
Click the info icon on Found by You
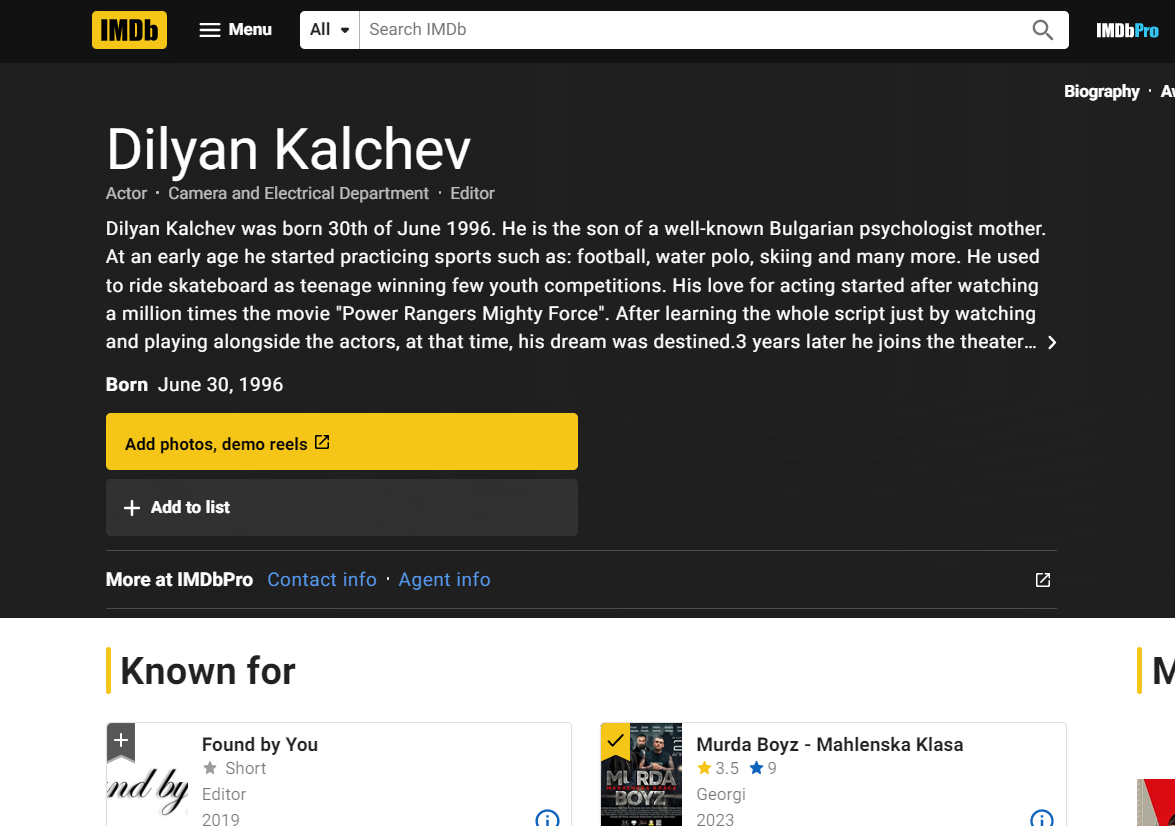coord(547,818)
